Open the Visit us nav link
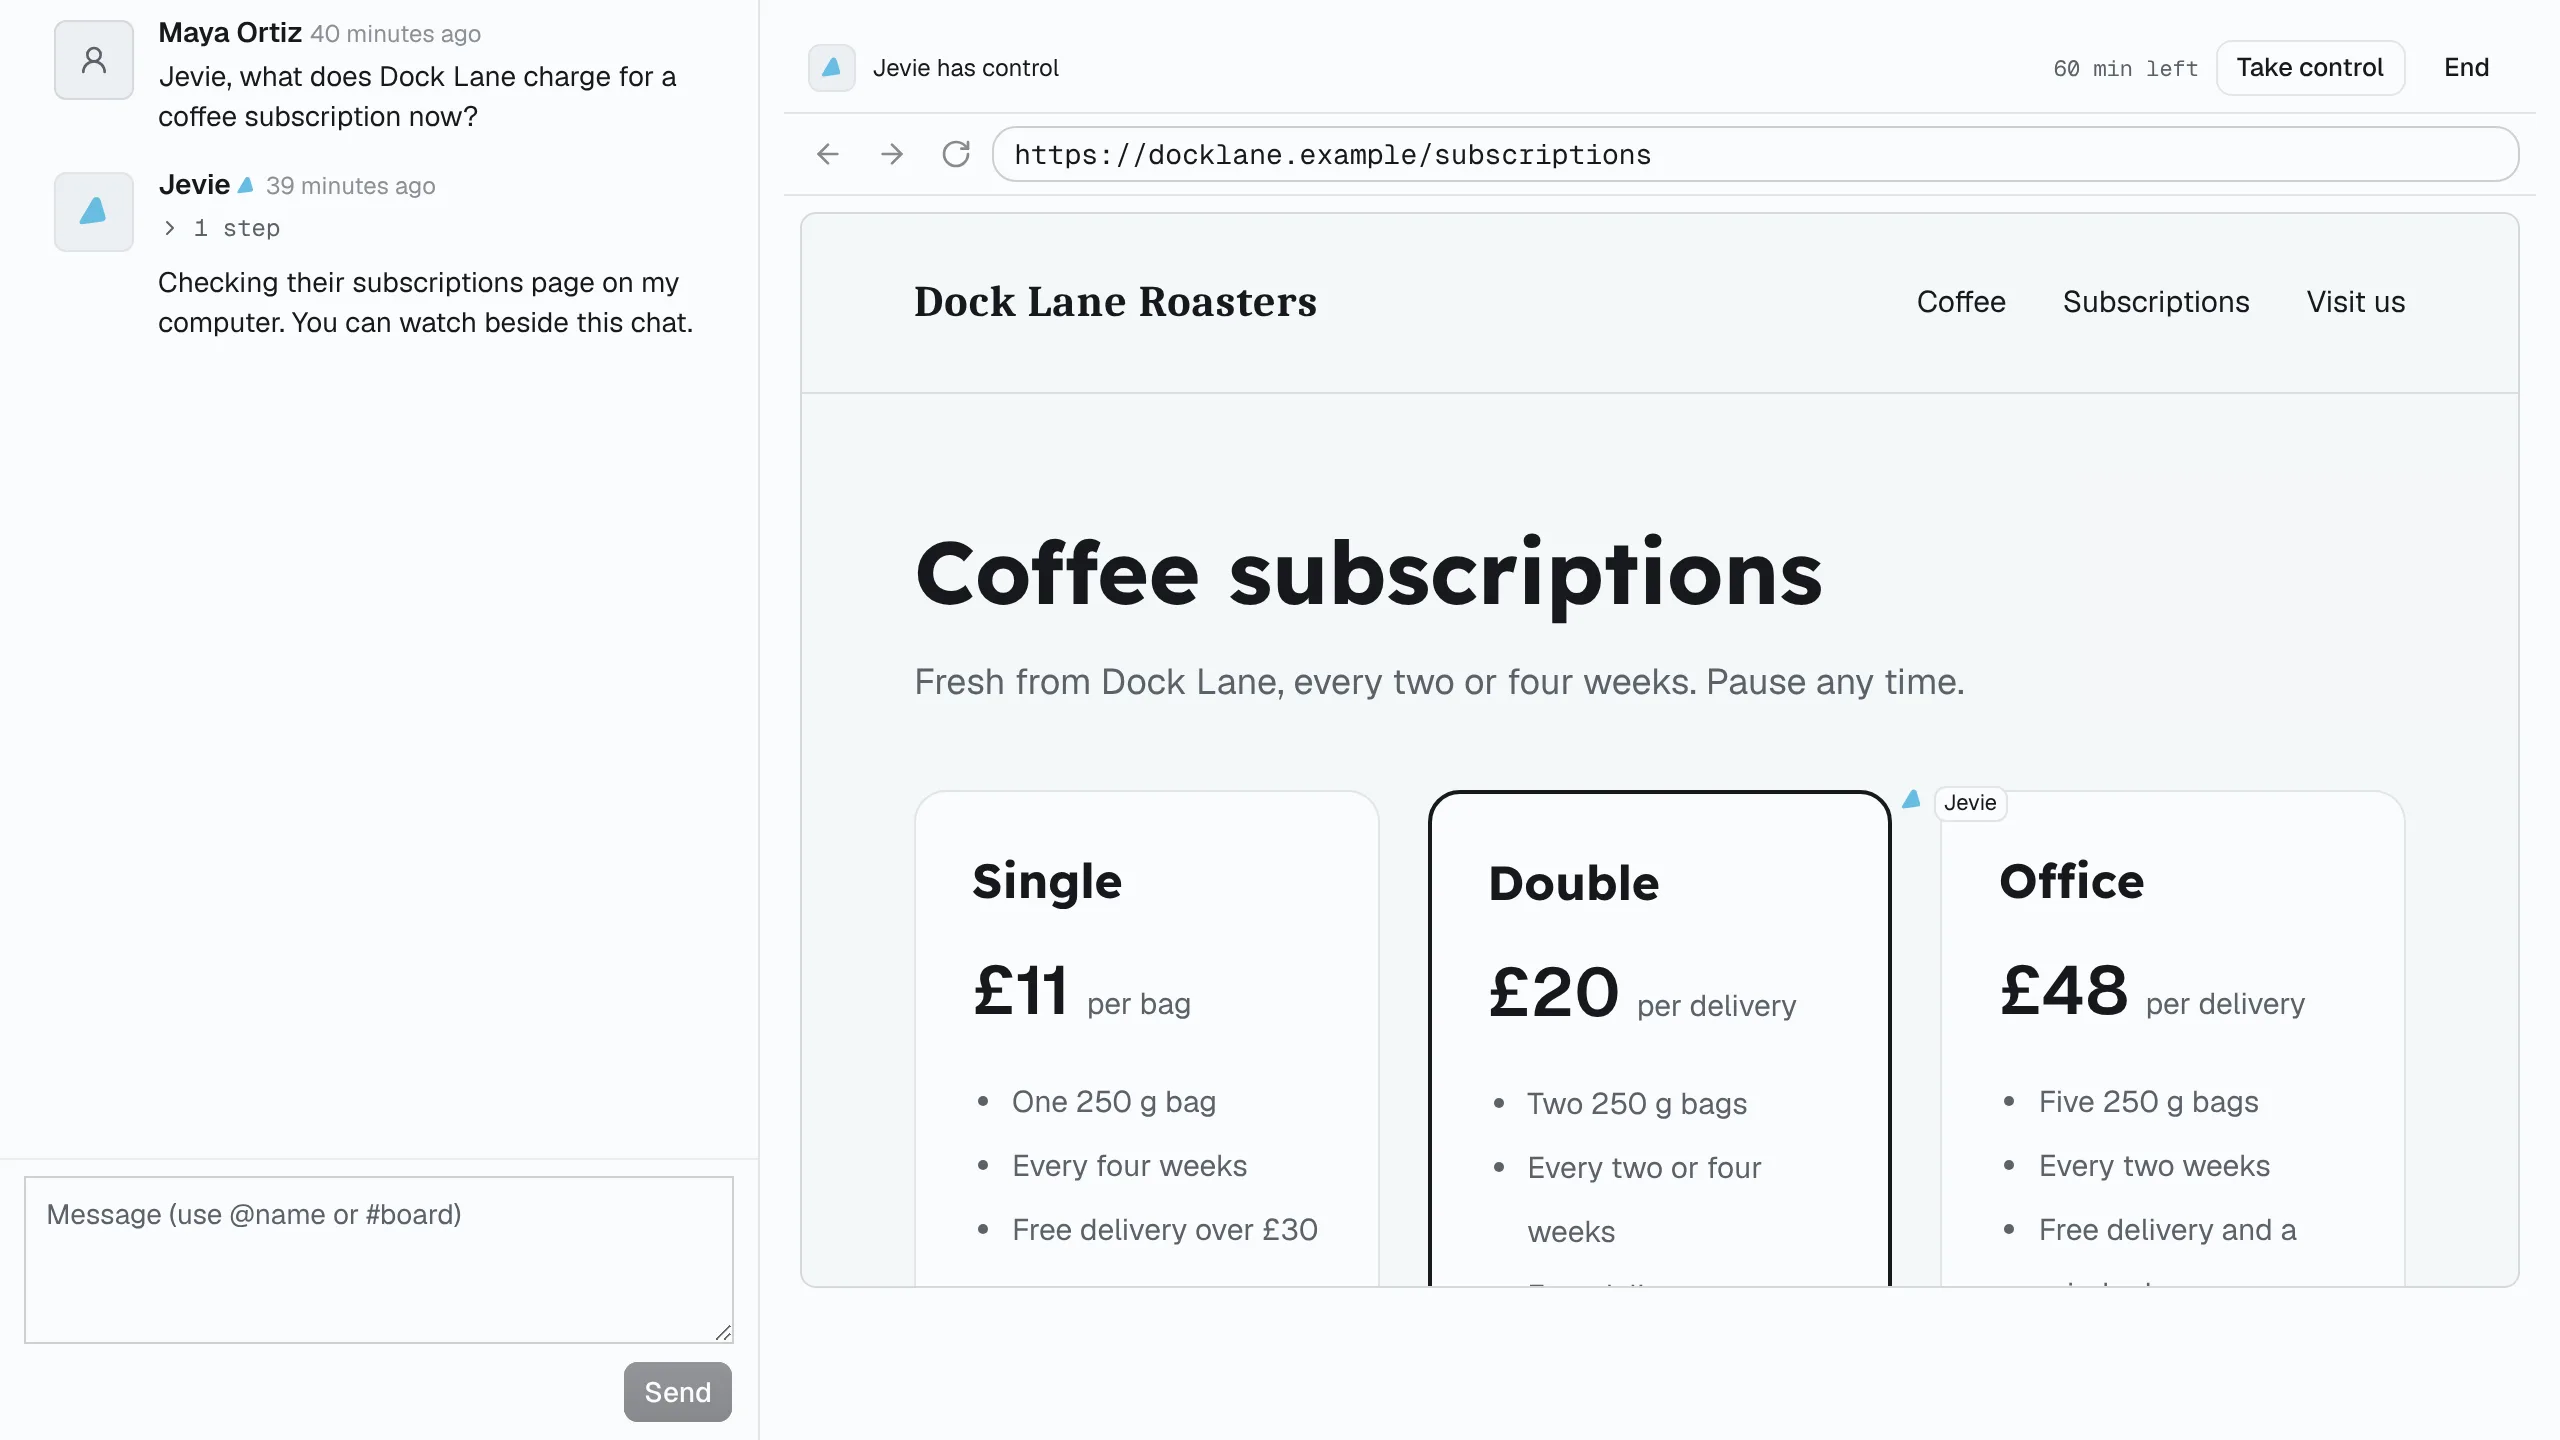 click(2356, 302)
